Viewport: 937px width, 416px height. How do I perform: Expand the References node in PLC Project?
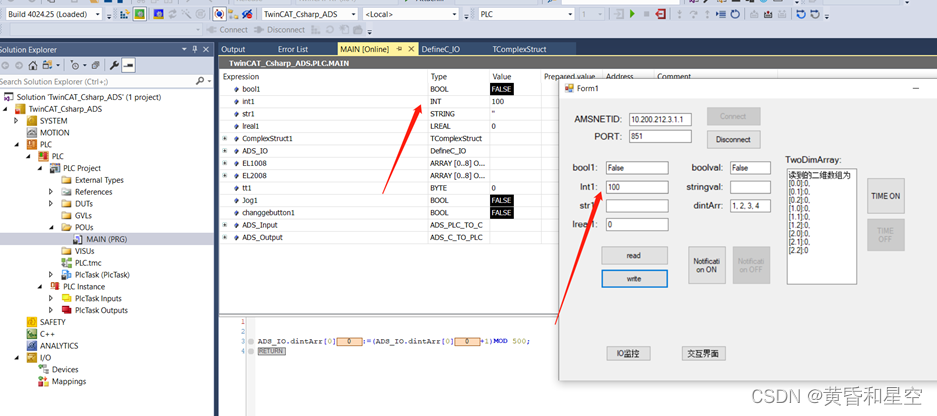click(x=51, y=192)
